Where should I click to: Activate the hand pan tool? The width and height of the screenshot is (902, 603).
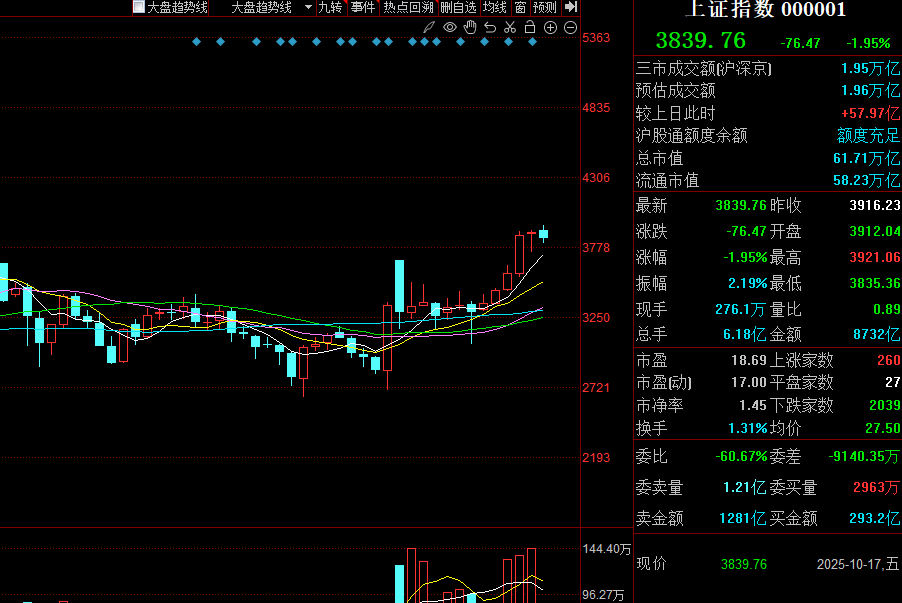469,27
